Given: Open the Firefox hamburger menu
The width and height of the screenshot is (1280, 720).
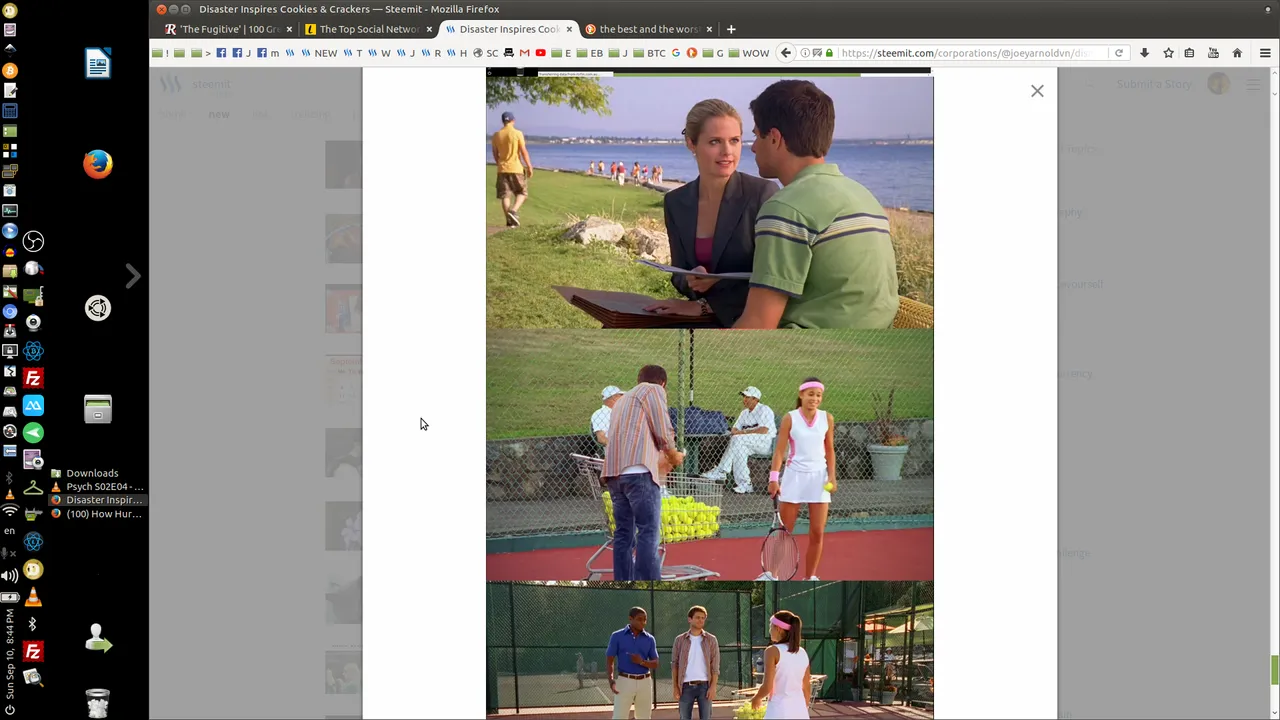Looking at the screenshot, I should 1265,53.
